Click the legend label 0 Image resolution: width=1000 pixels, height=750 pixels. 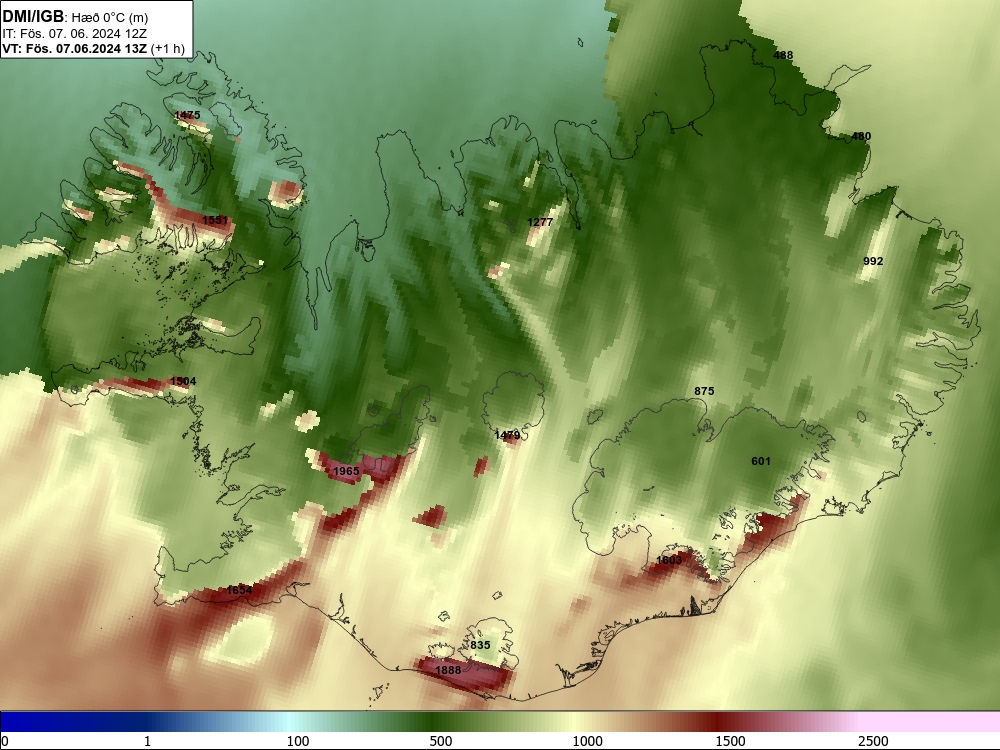click(5, 741)
